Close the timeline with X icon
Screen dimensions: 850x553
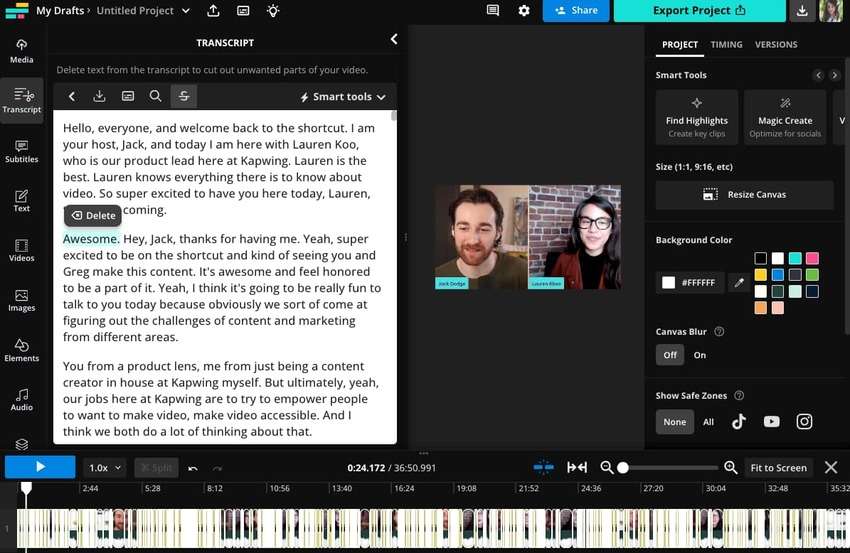coord(830,467)
